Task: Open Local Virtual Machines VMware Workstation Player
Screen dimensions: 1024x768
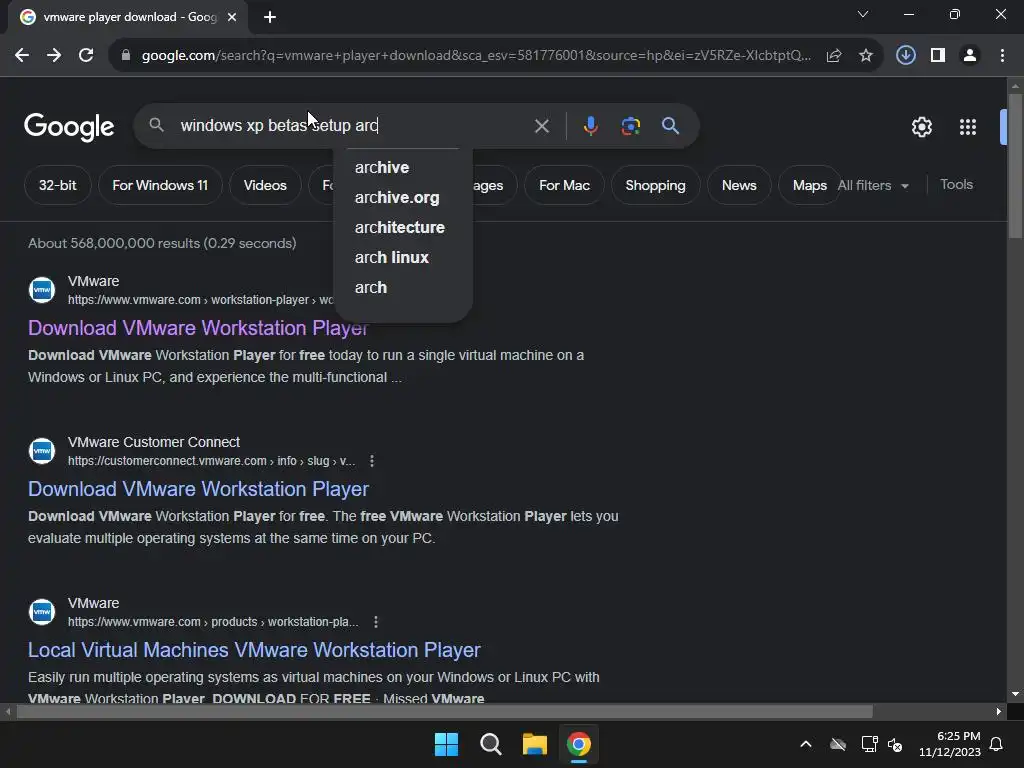Action: click(x=254, y=650)
